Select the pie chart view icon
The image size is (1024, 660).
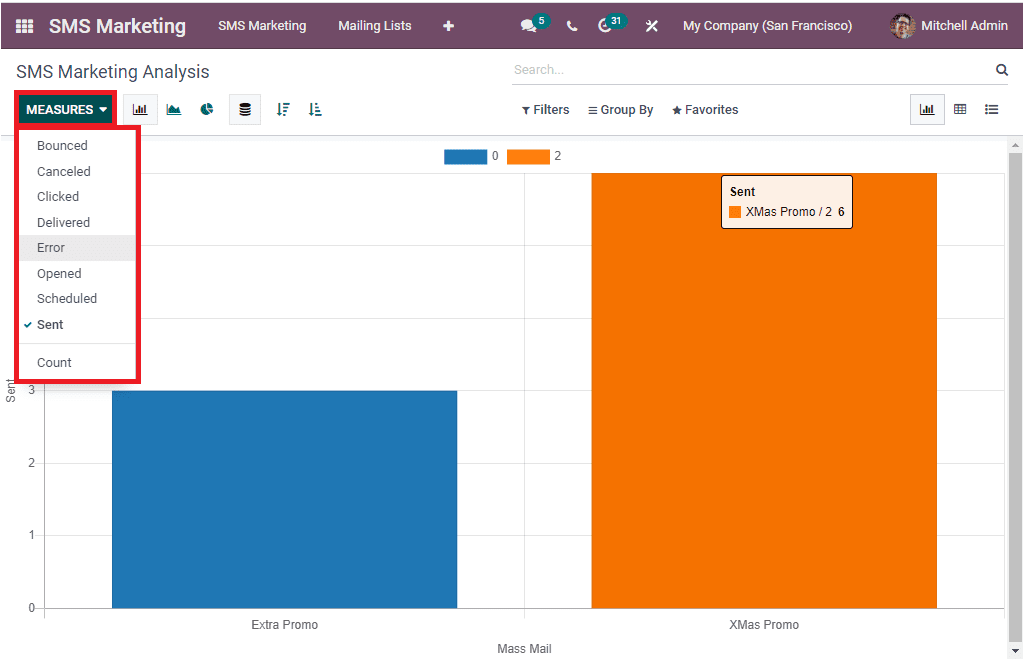(207, 109)
